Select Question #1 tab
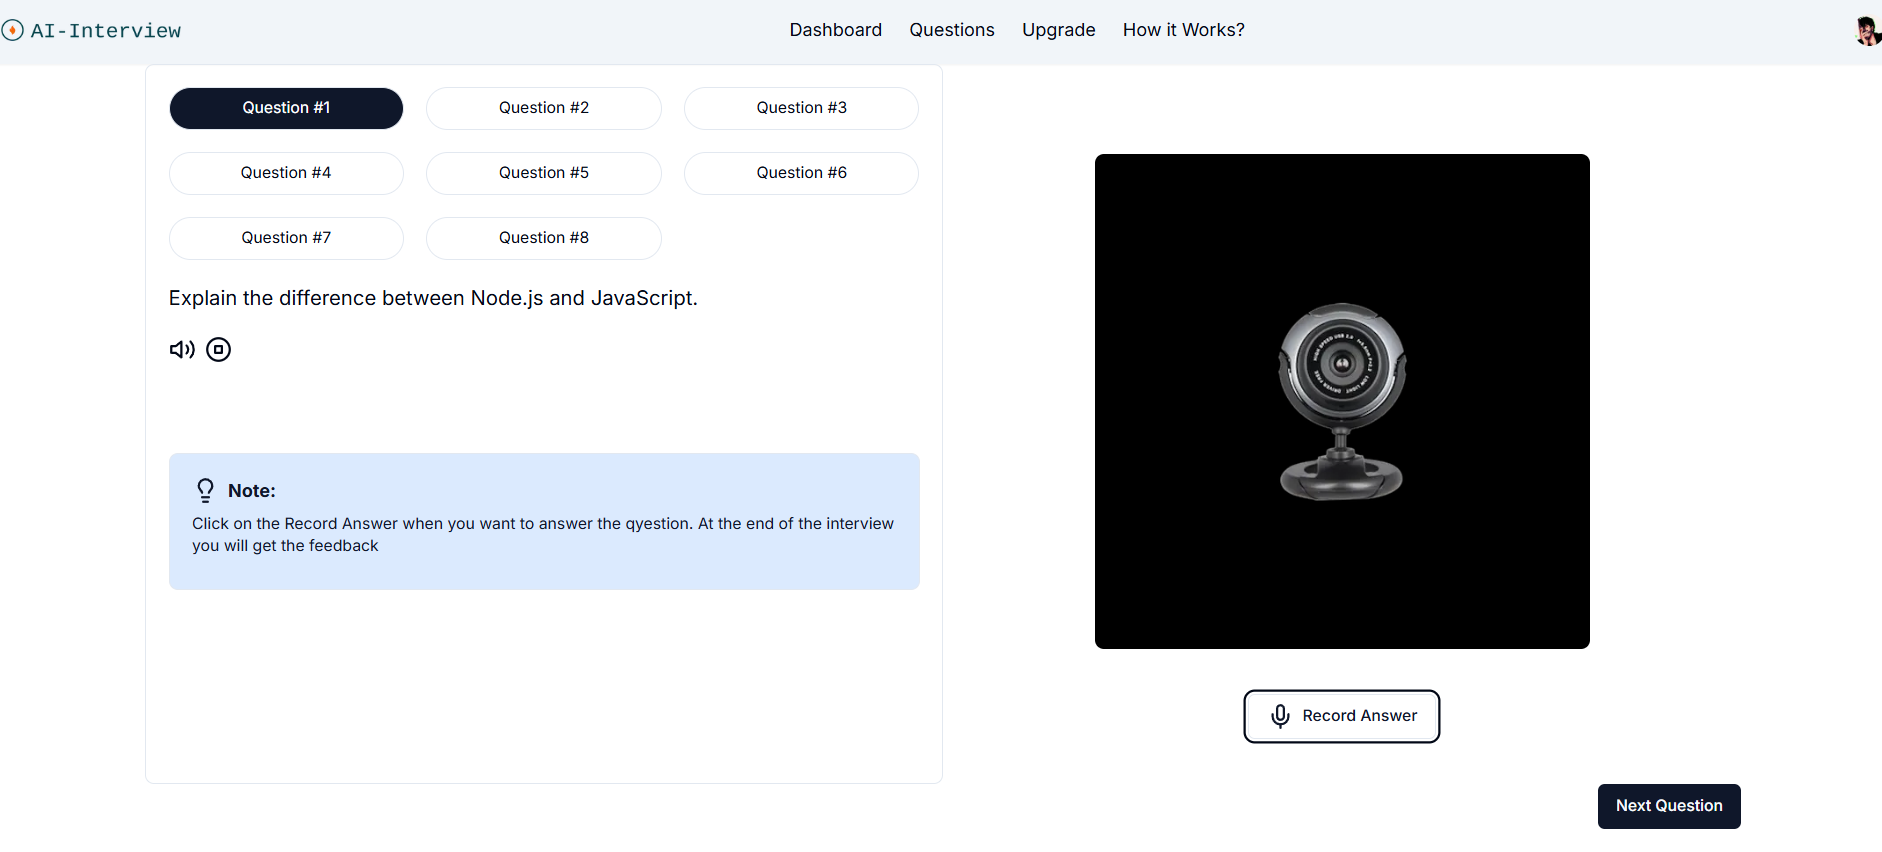Screen dimensions: 1882x852 pos(286,108)
